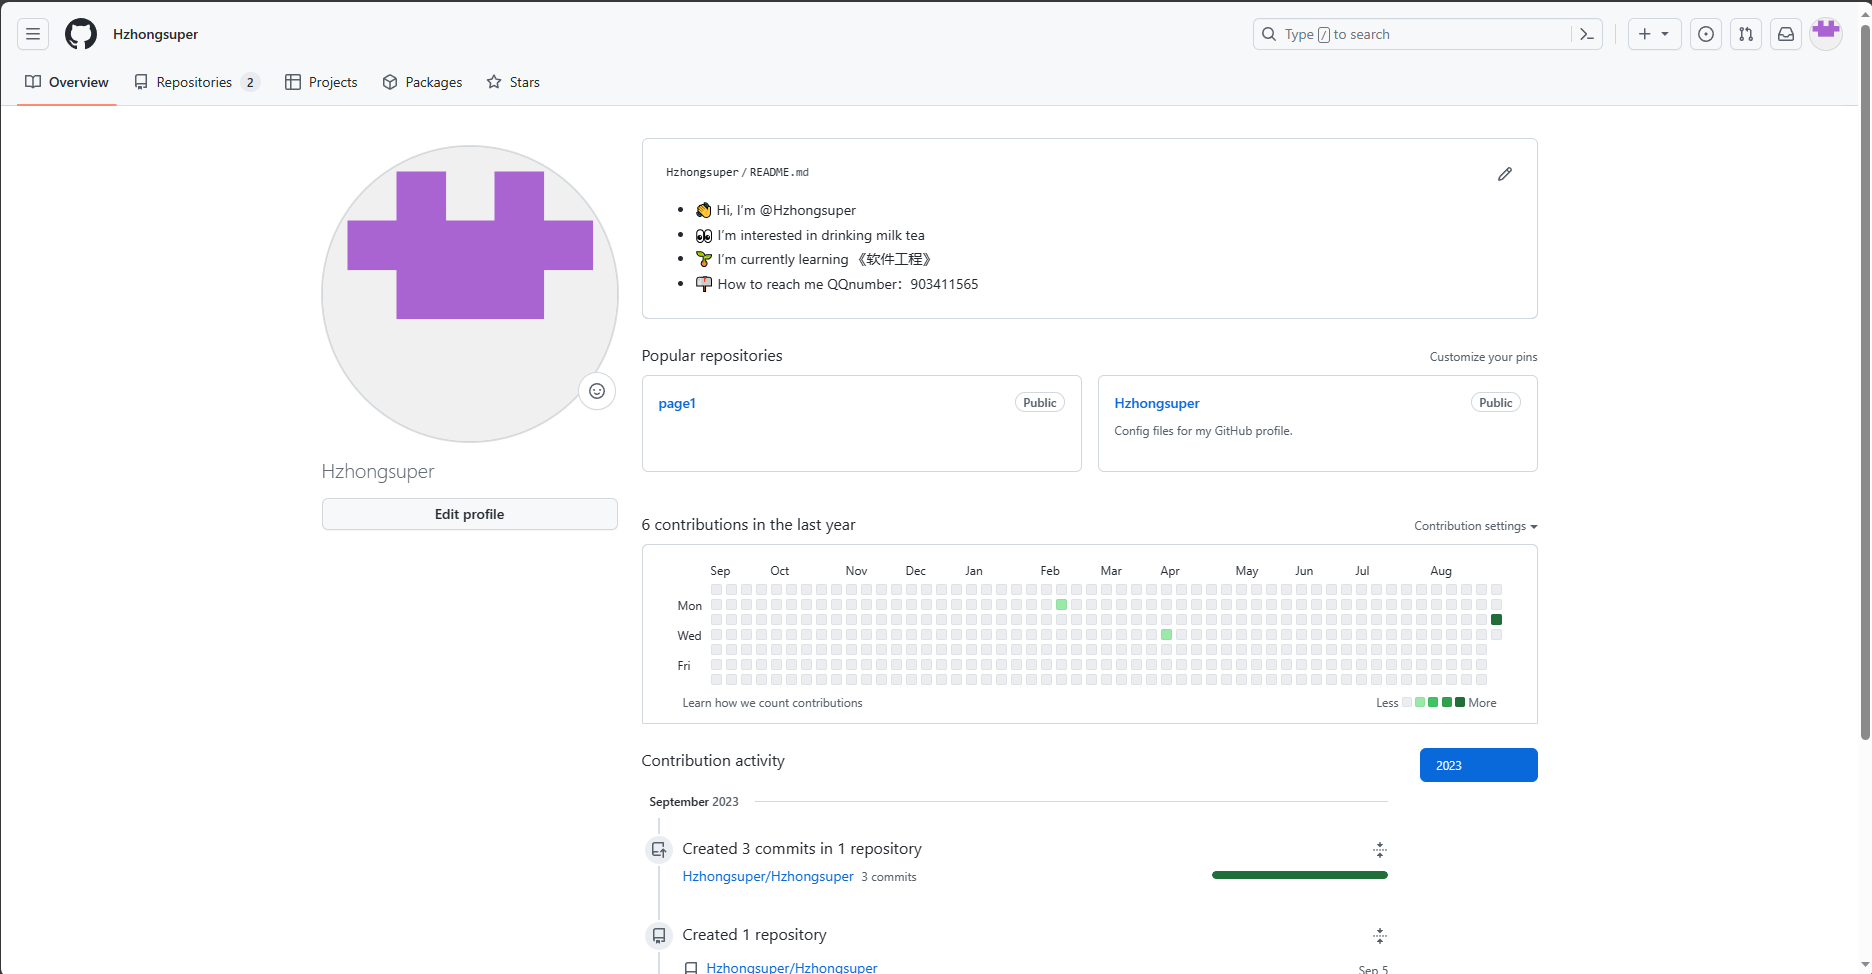Open the Issues icon in header

tap(1706, 34)
